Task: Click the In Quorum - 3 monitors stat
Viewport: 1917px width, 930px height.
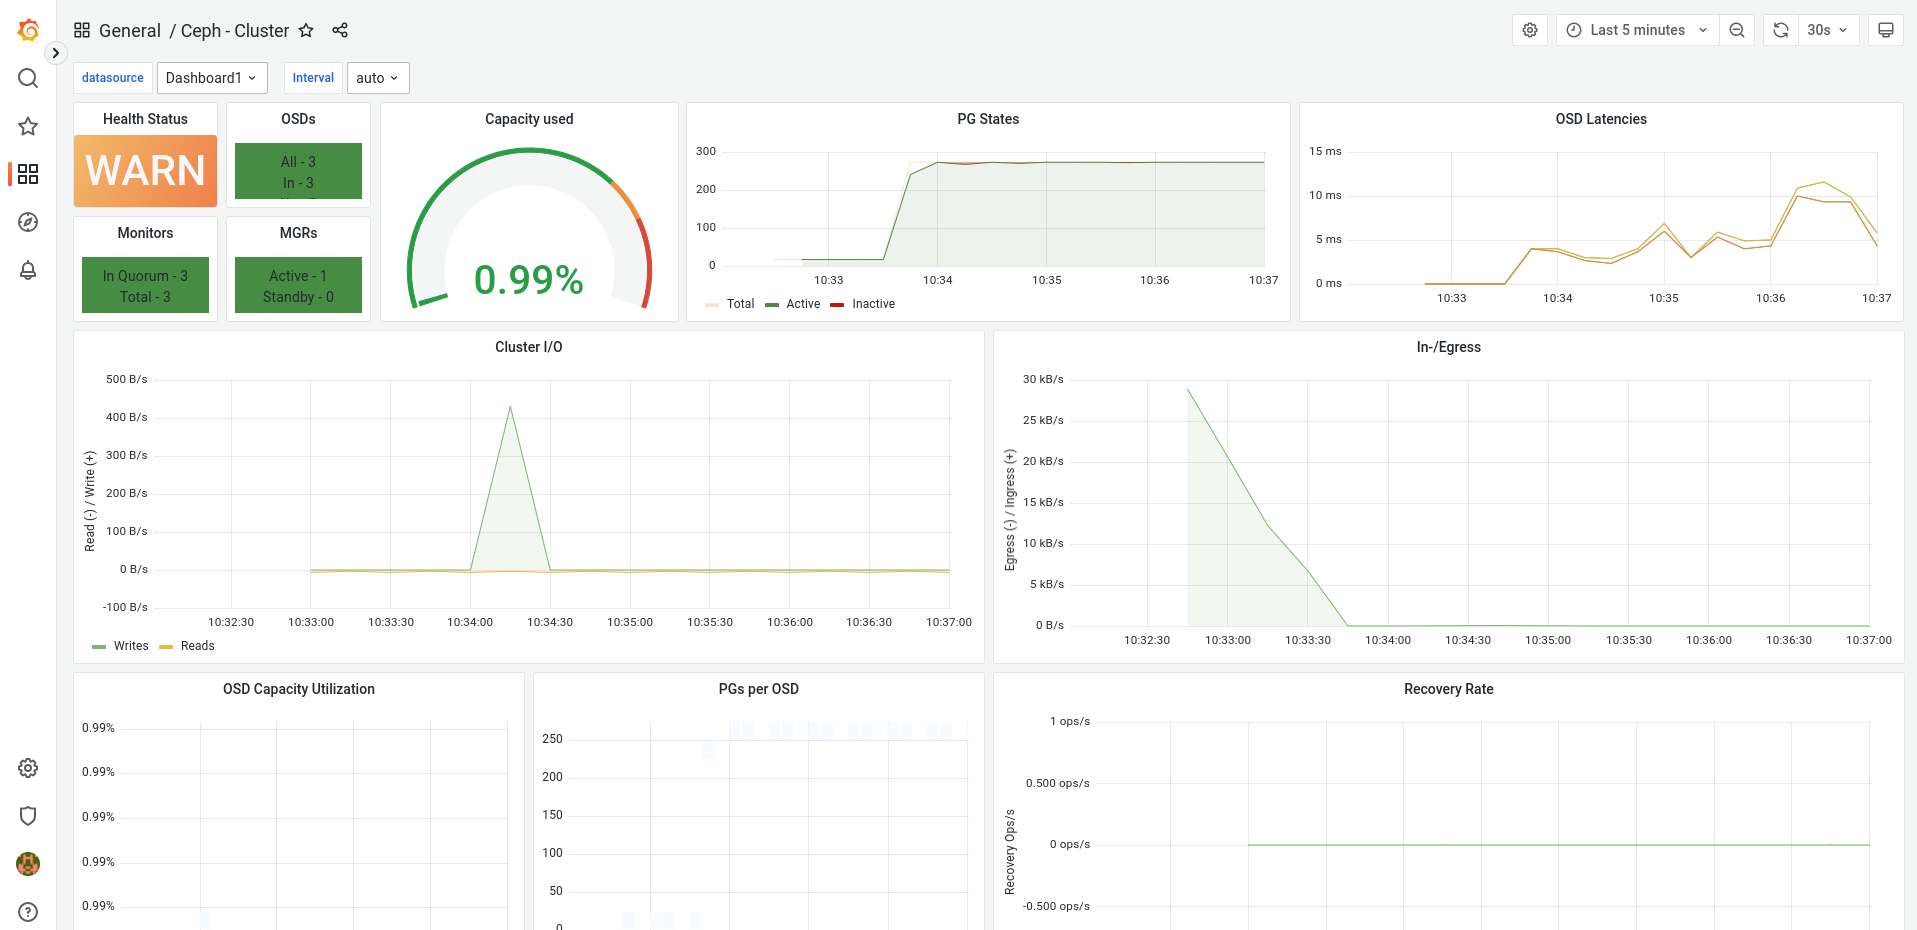Action: [145, 276]
